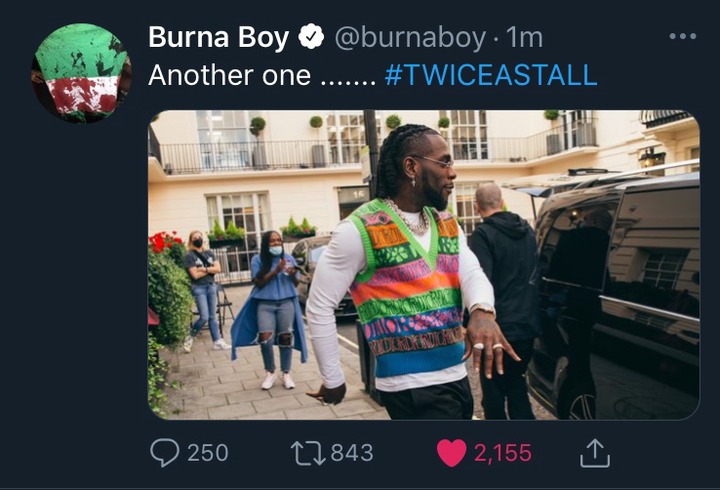Click the retweet arrows icon
This screenshot has width=720, height=490.
[308, 453]
